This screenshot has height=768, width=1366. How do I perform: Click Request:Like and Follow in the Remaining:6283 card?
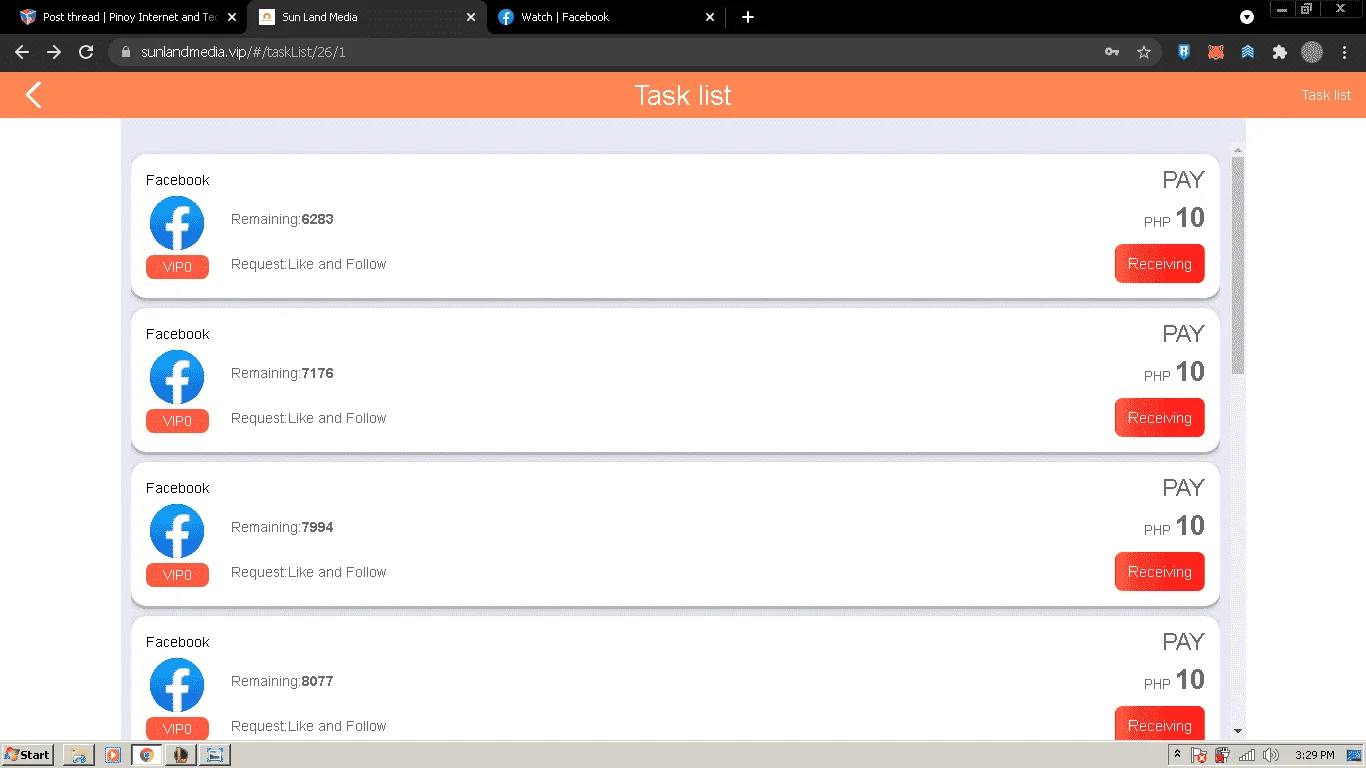(308, 264)
